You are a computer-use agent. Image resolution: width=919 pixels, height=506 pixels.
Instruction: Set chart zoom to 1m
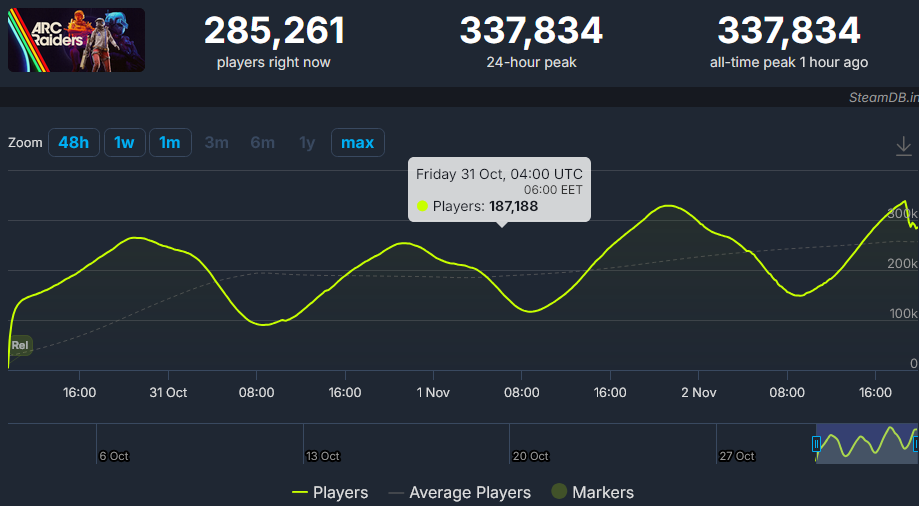pos(170,142)
